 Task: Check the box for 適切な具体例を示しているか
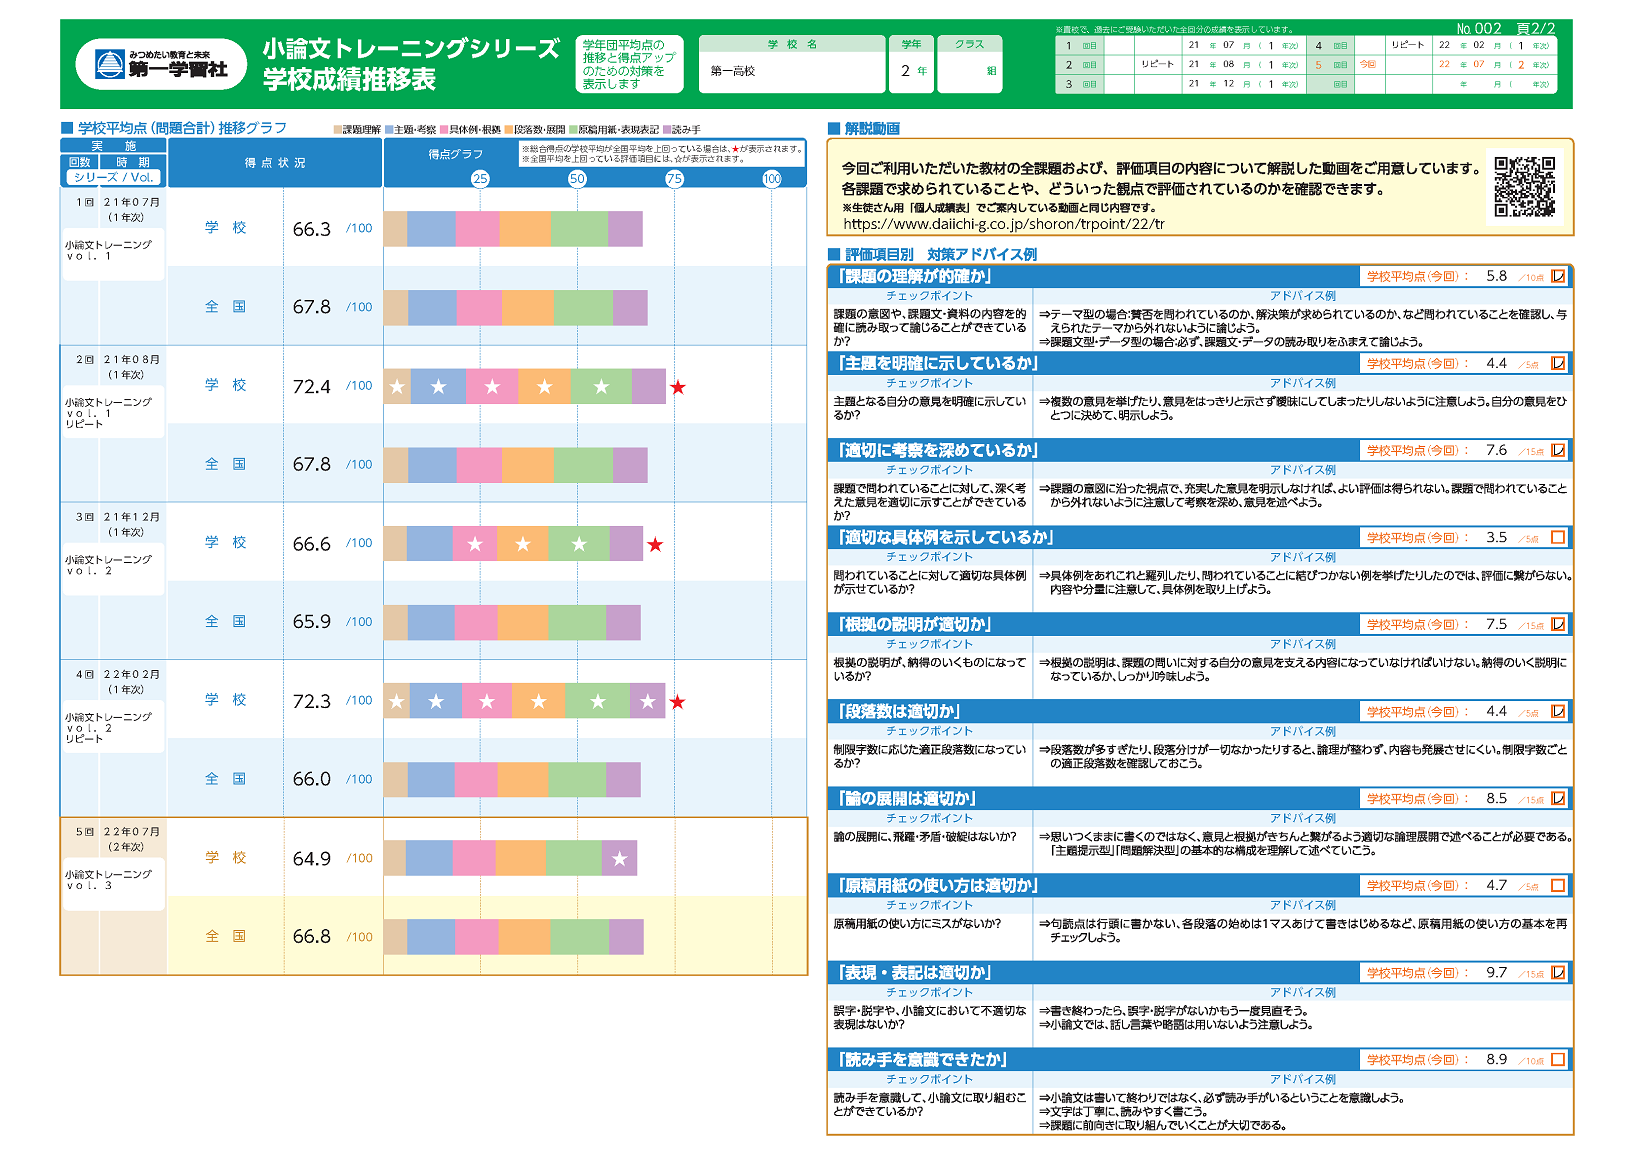[1558, 537]
